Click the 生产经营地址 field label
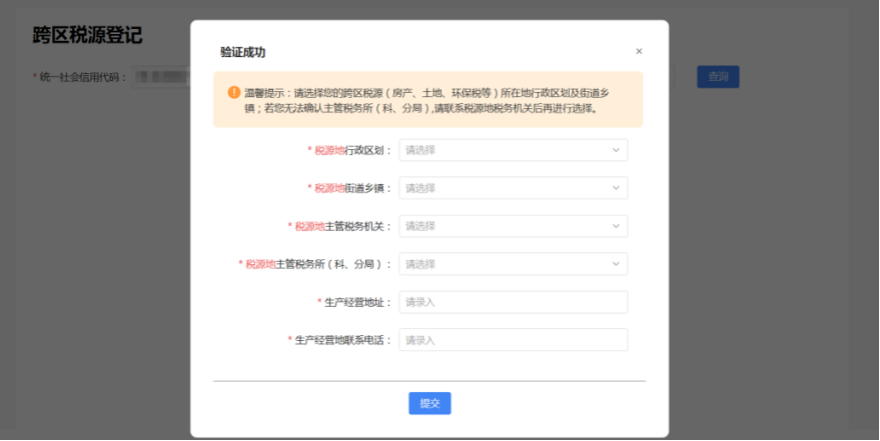The image size is (880, 441). 357,302
